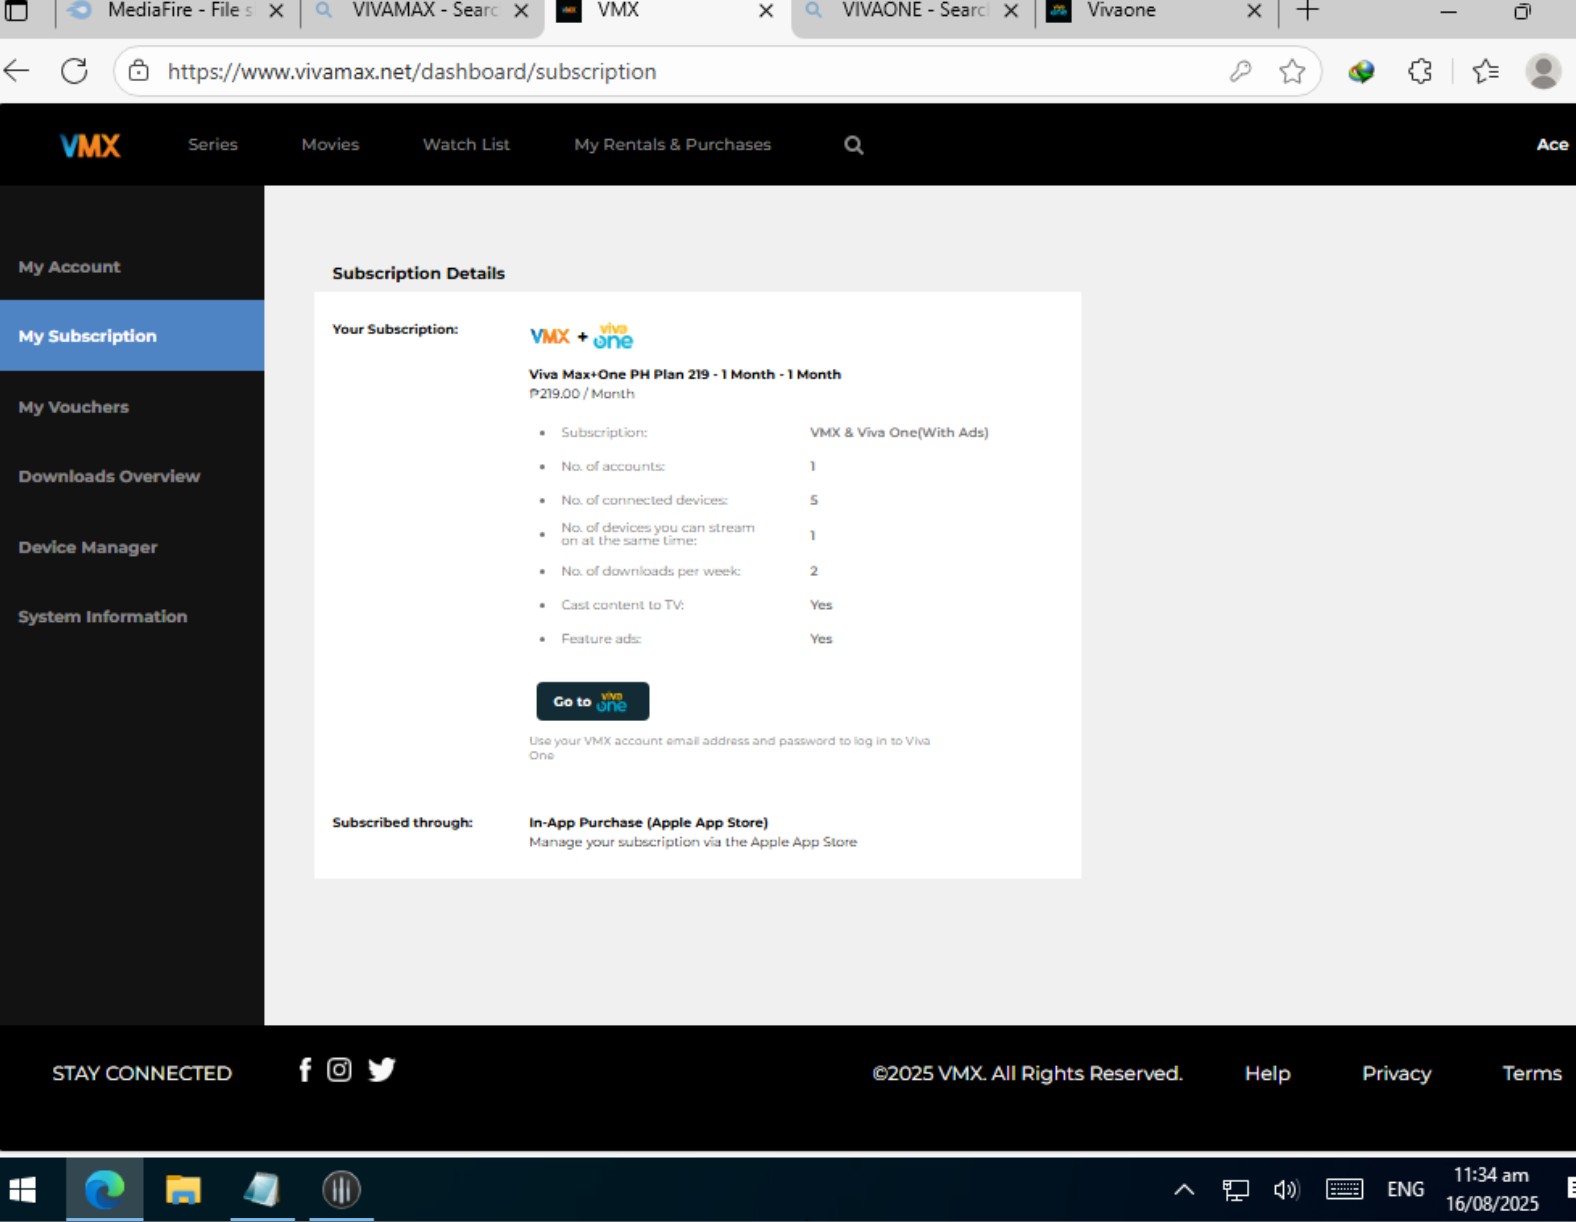The width and height of the screenshot is (1576, 1222).
Task: Open the Help footer link
Action: pos(1267,1073)
